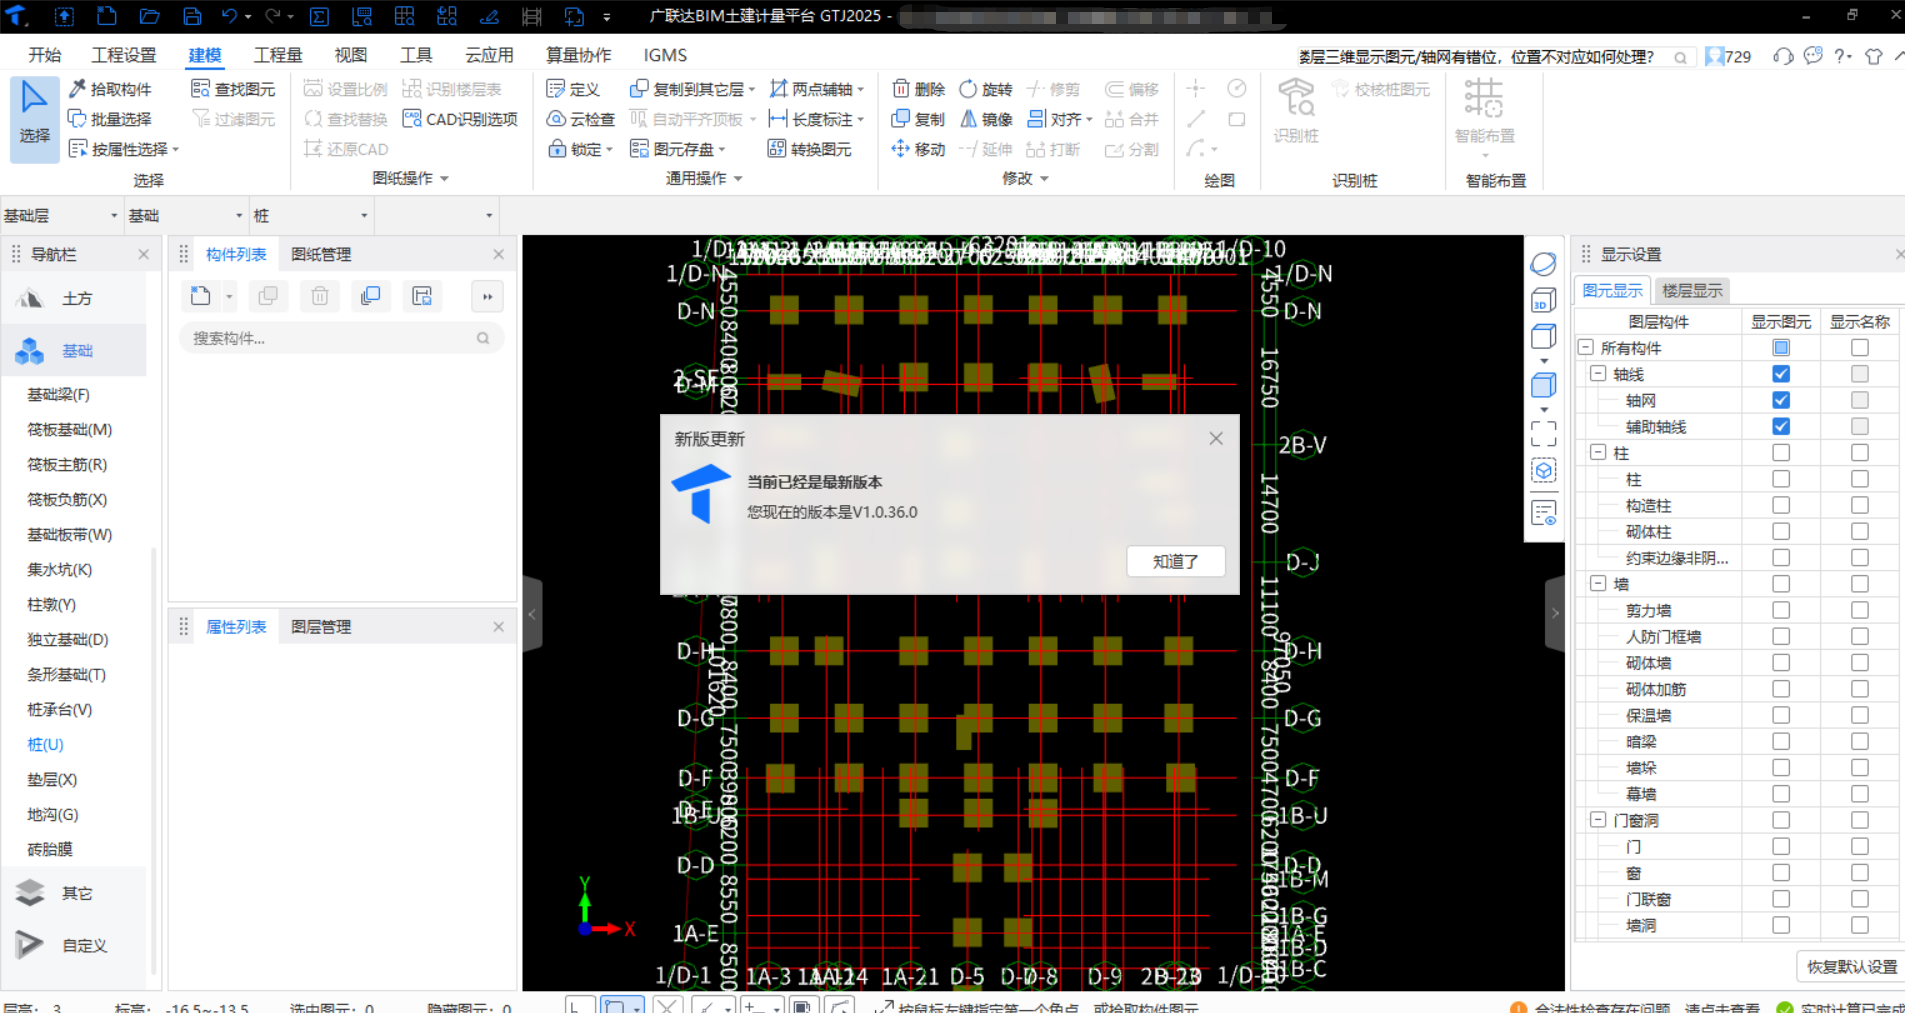Click the 智能布置 icon
Screen dimensions: 1905x1013
pos(1484,98)
